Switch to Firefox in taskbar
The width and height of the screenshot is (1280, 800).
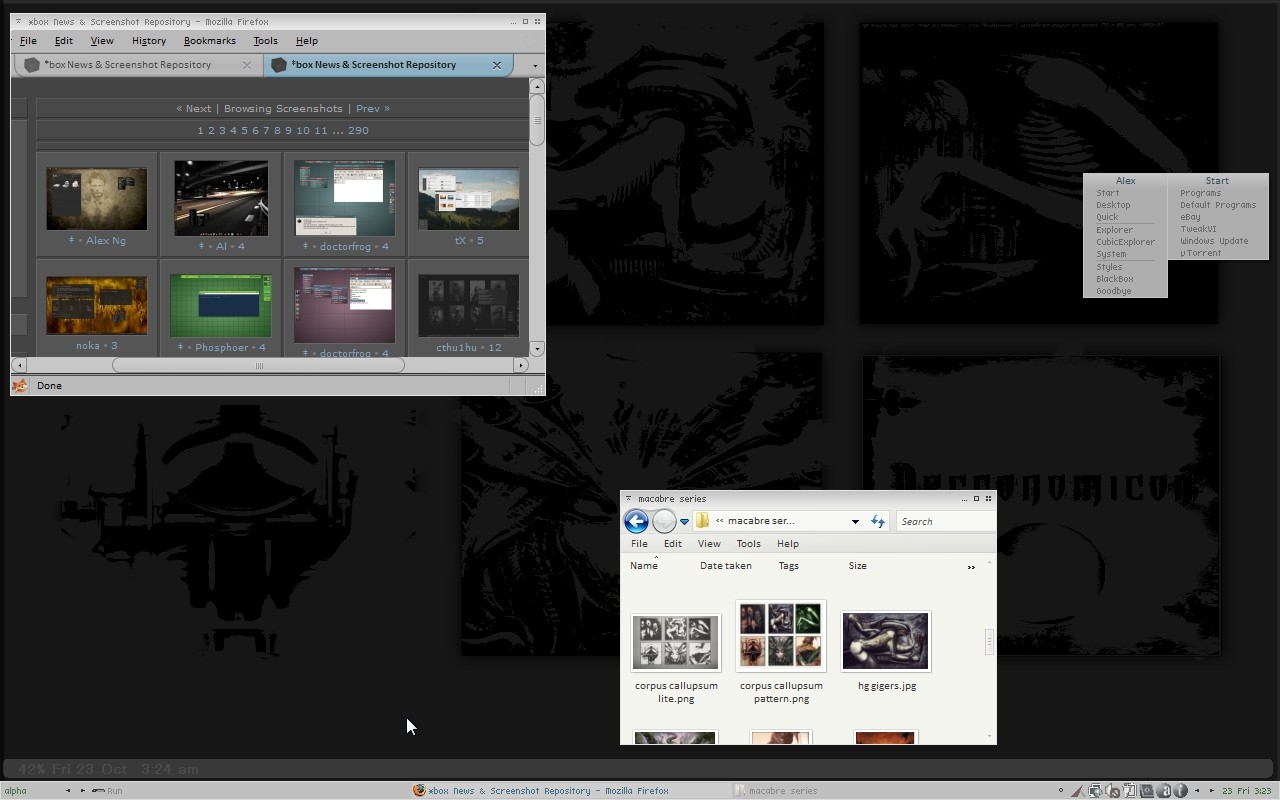coord(541,790)
